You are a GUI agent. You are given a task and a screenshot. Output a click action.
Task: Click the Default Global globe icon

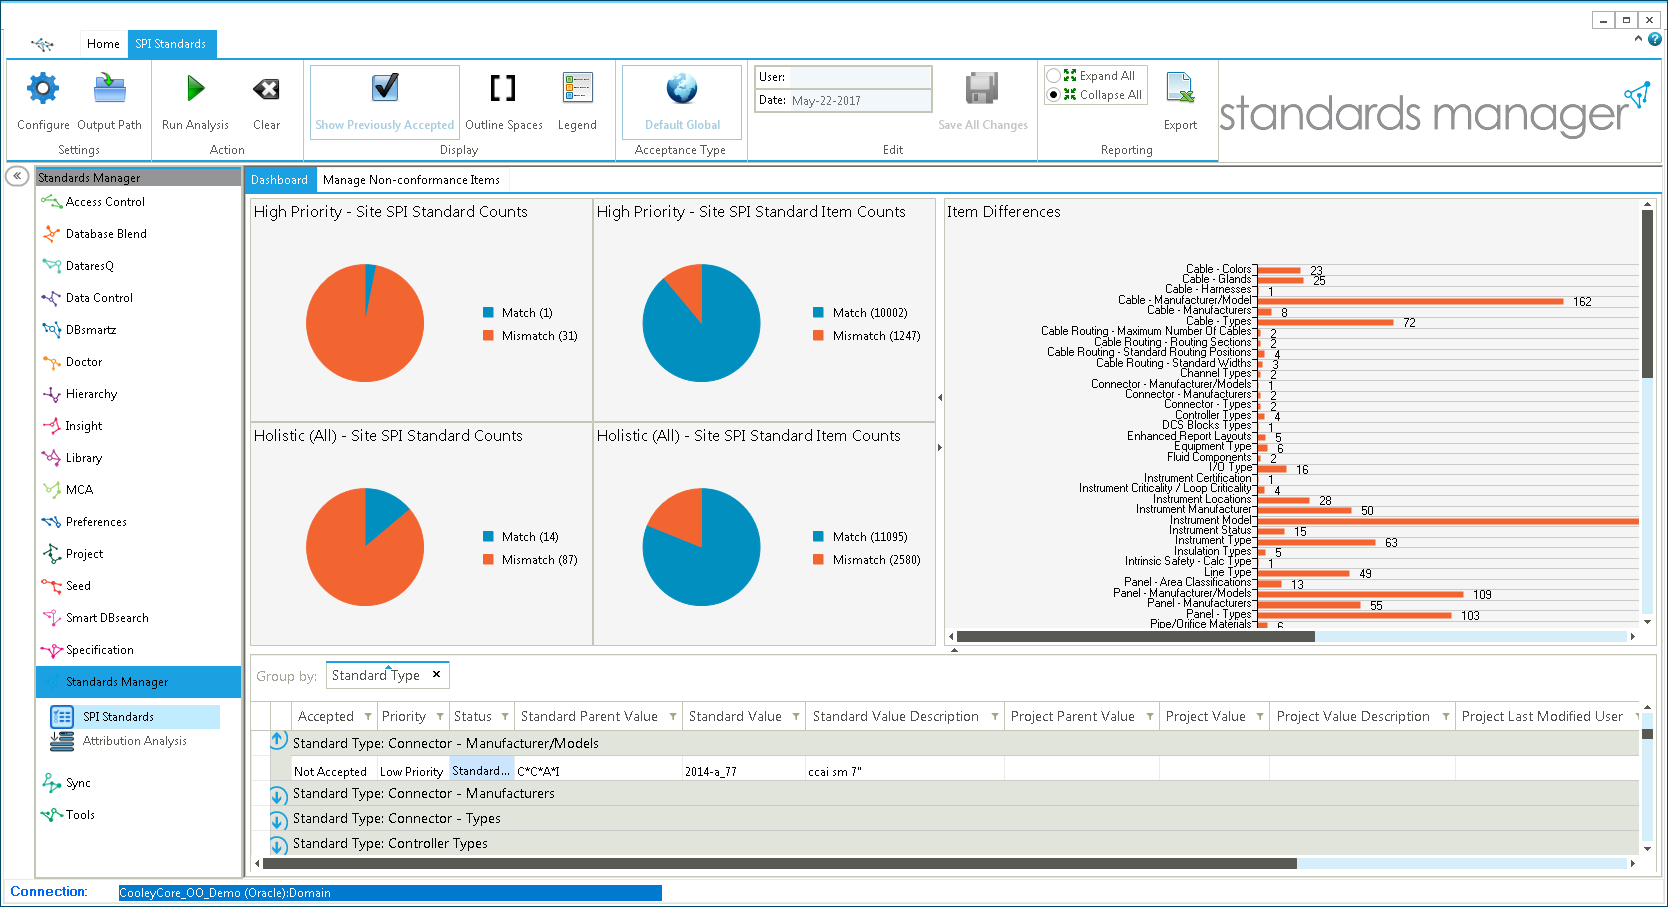[x=682, y=89]
